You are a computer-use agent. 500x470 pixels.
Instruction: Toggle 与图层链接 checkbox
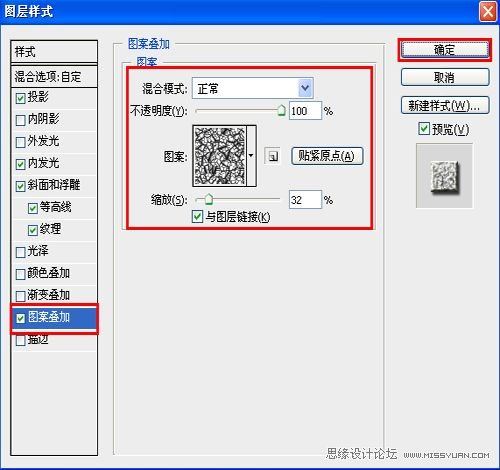pyautogui.click(x=197, y=216)
